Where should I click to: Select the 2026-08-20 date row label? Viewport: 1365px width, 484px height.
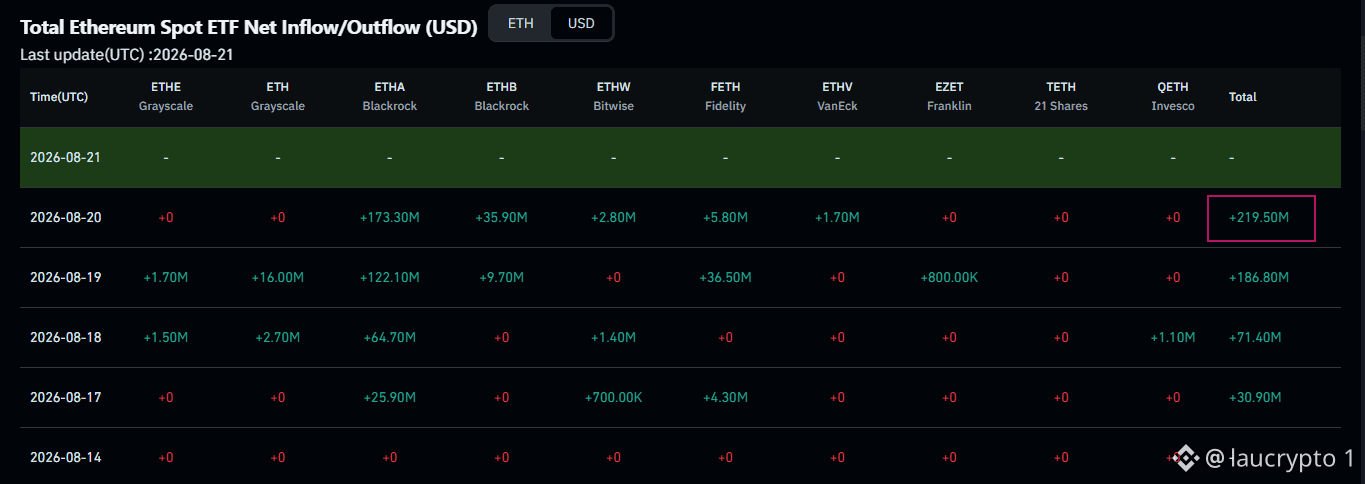tap(65, 217)
